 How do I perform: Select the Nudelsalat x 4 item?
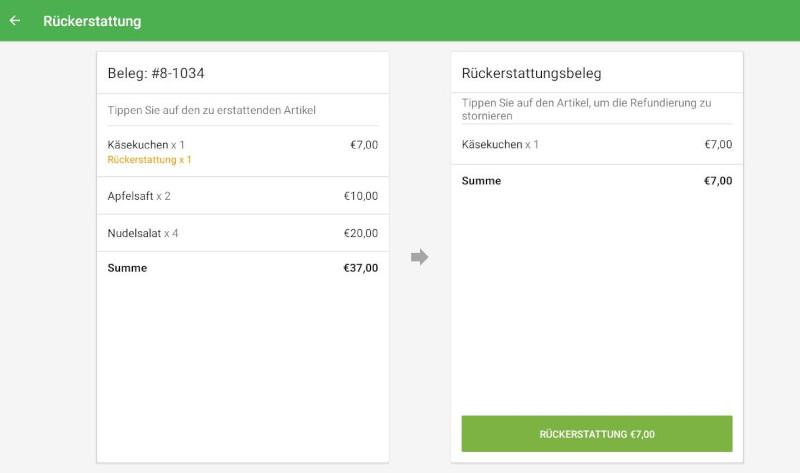243,233
